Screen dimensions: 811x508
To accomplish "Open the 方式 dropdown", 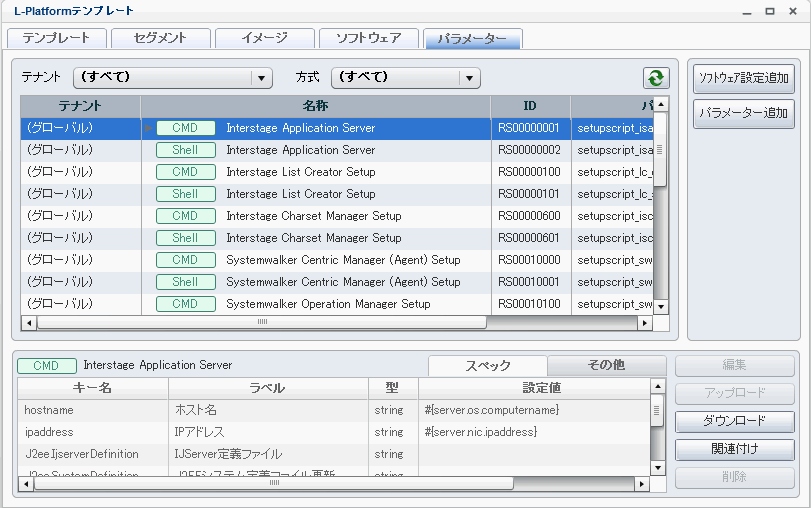I will (406, 78).
